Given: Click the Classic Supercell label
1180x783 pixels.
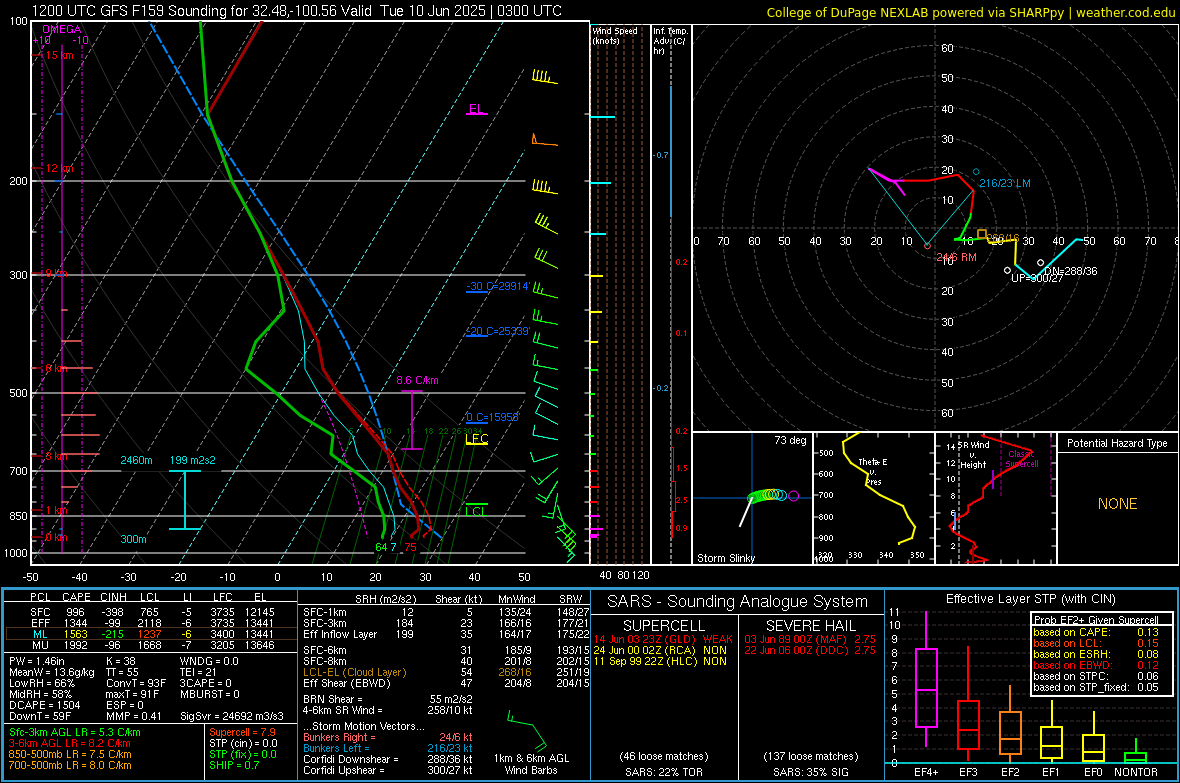Looking at the screenshot, I should coord(1022,459).
